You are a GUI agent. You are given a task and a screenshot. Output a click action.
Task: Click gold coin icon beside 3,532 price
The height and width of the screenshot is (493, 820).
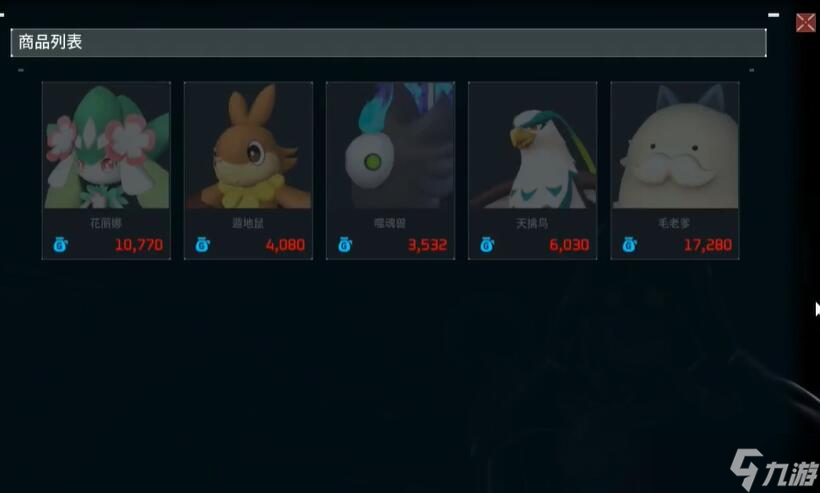(x=345, y=245)
